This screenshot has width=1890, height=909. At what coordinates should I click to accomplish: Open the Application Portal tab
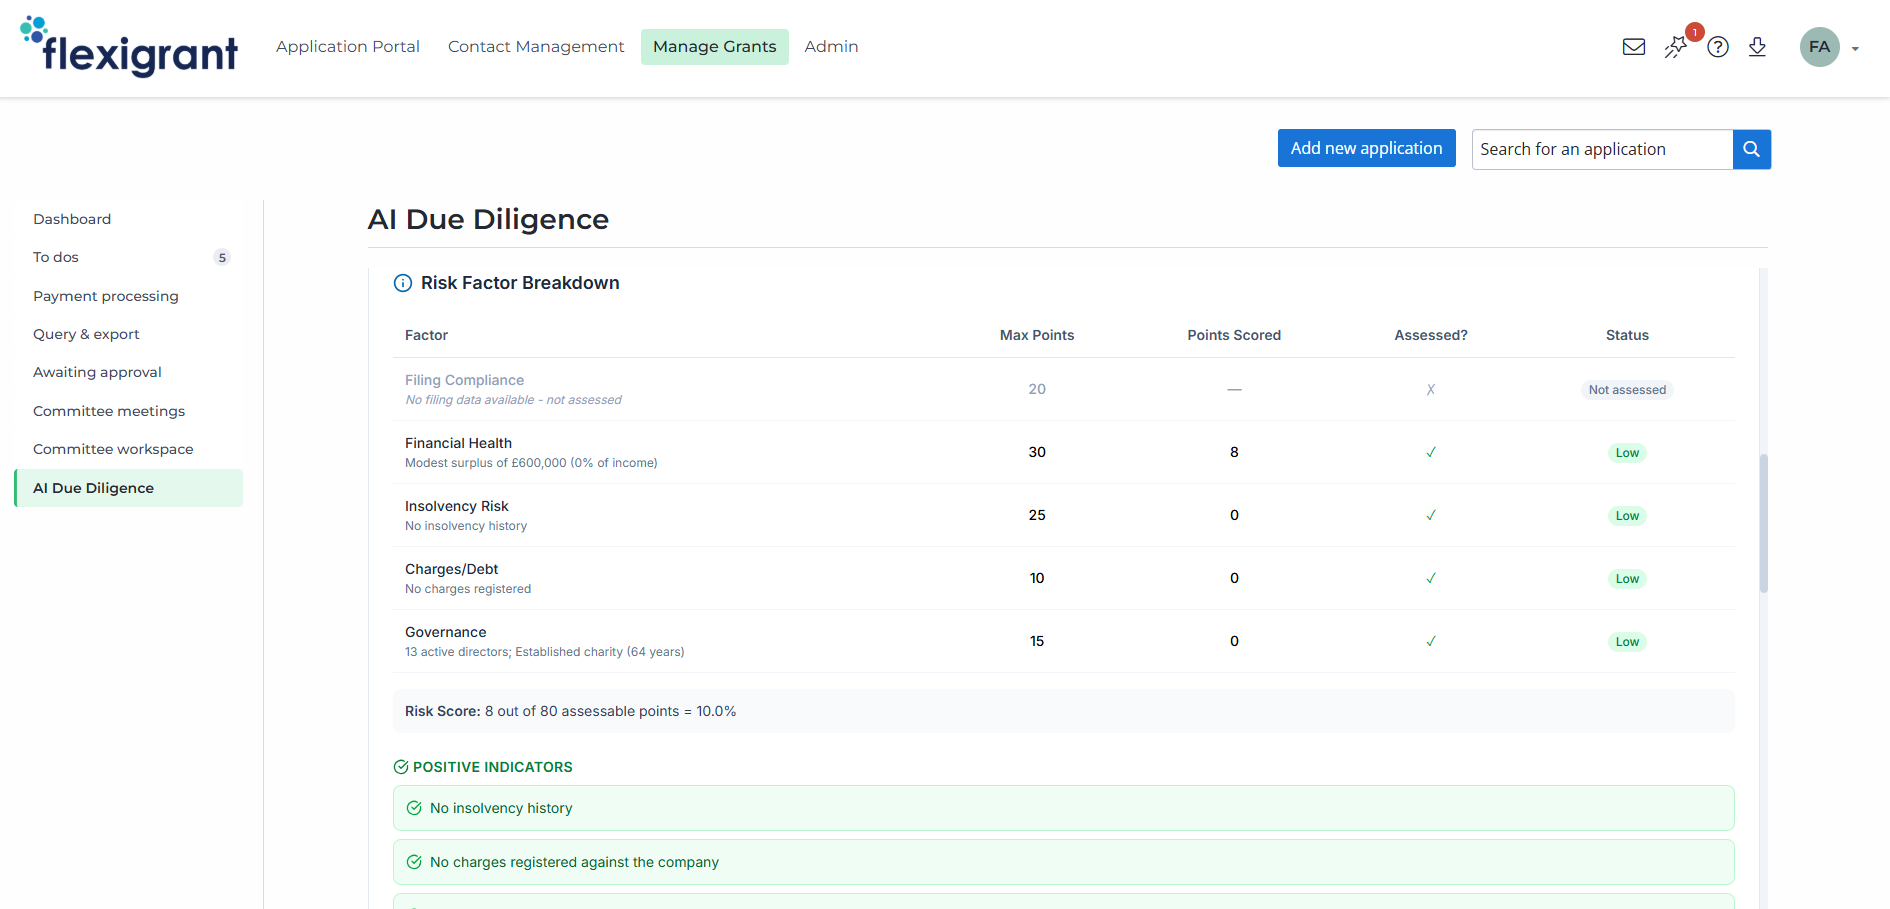pyautogui.click(x=348, y=47)
